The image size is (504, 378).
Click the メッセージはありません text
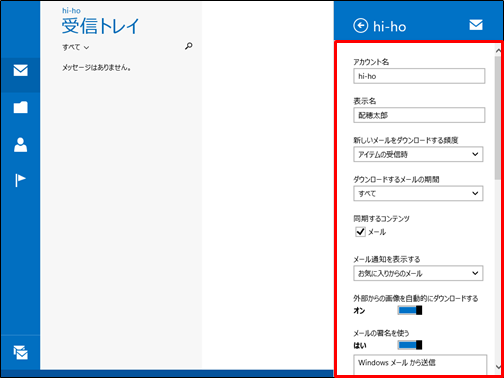[96, 68]
